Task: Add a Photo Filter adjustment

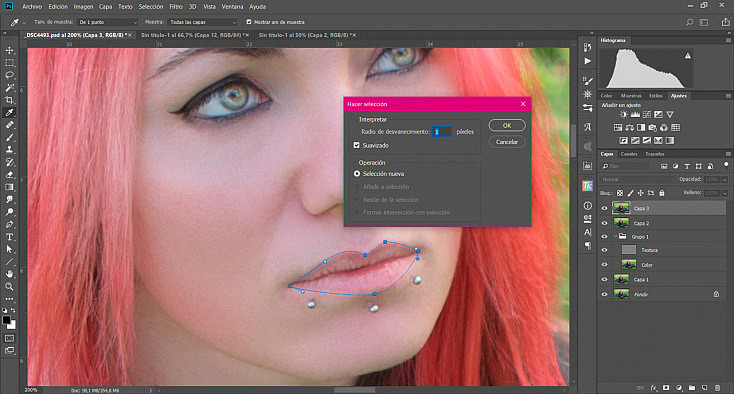Action: (653, 127)
